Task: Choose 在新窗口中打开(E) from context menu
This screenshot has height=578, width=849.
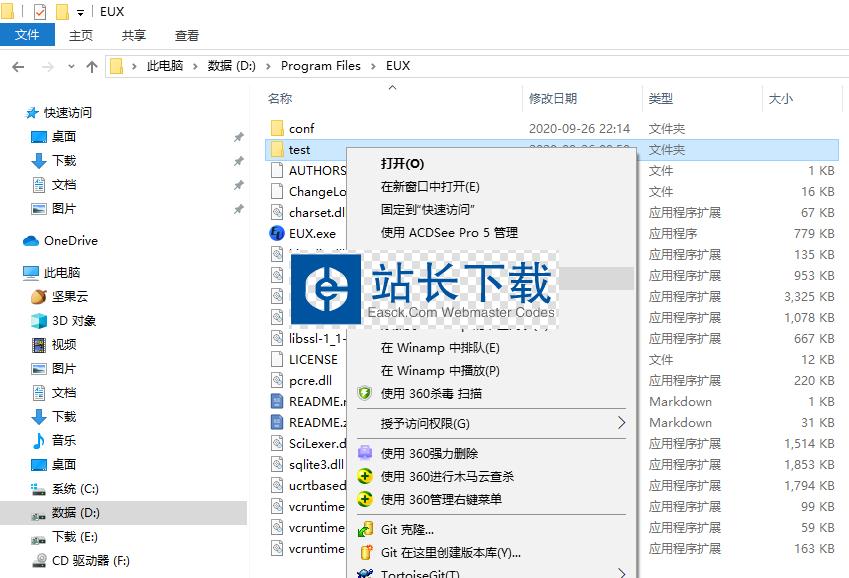Action: click(430, 187)
